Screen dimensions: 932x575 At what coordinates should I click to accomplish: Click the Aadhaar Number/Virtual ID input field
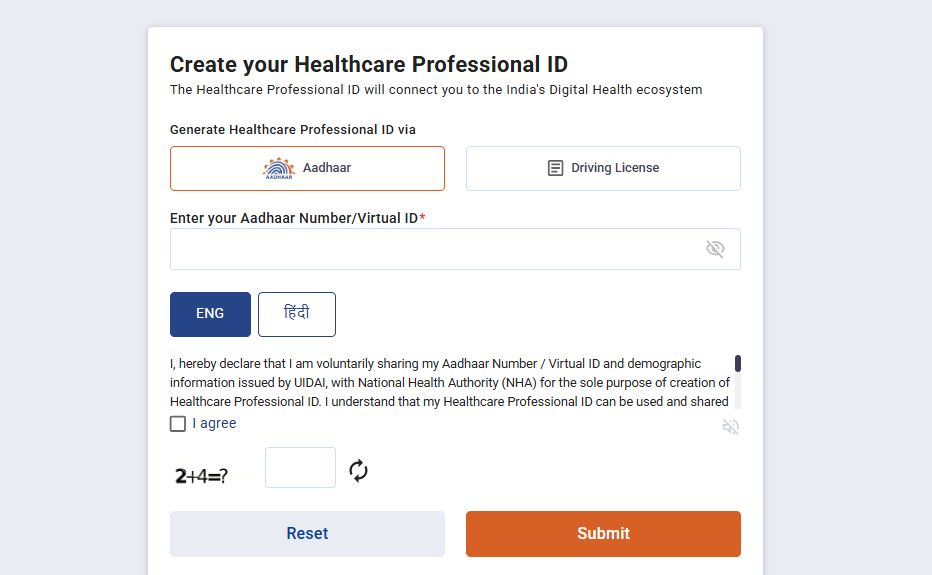455,249
